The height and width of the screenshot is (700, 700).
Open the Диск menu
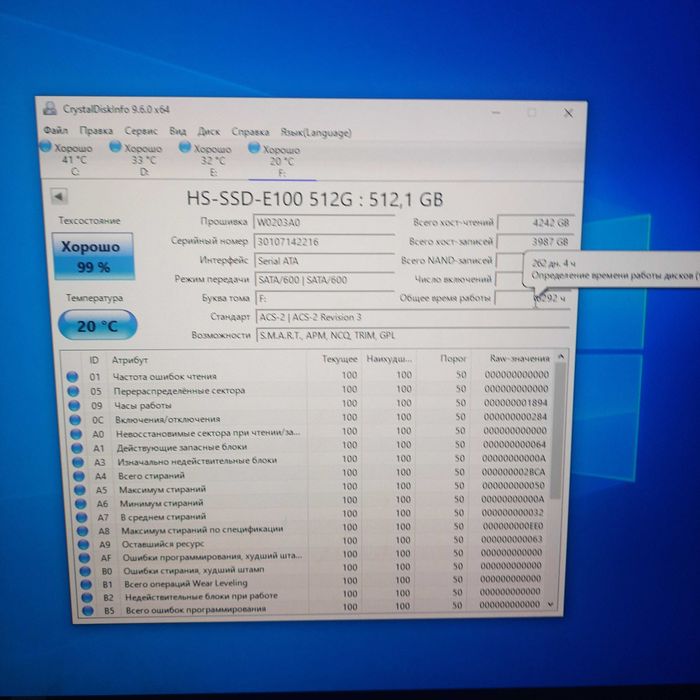[208, 132]
